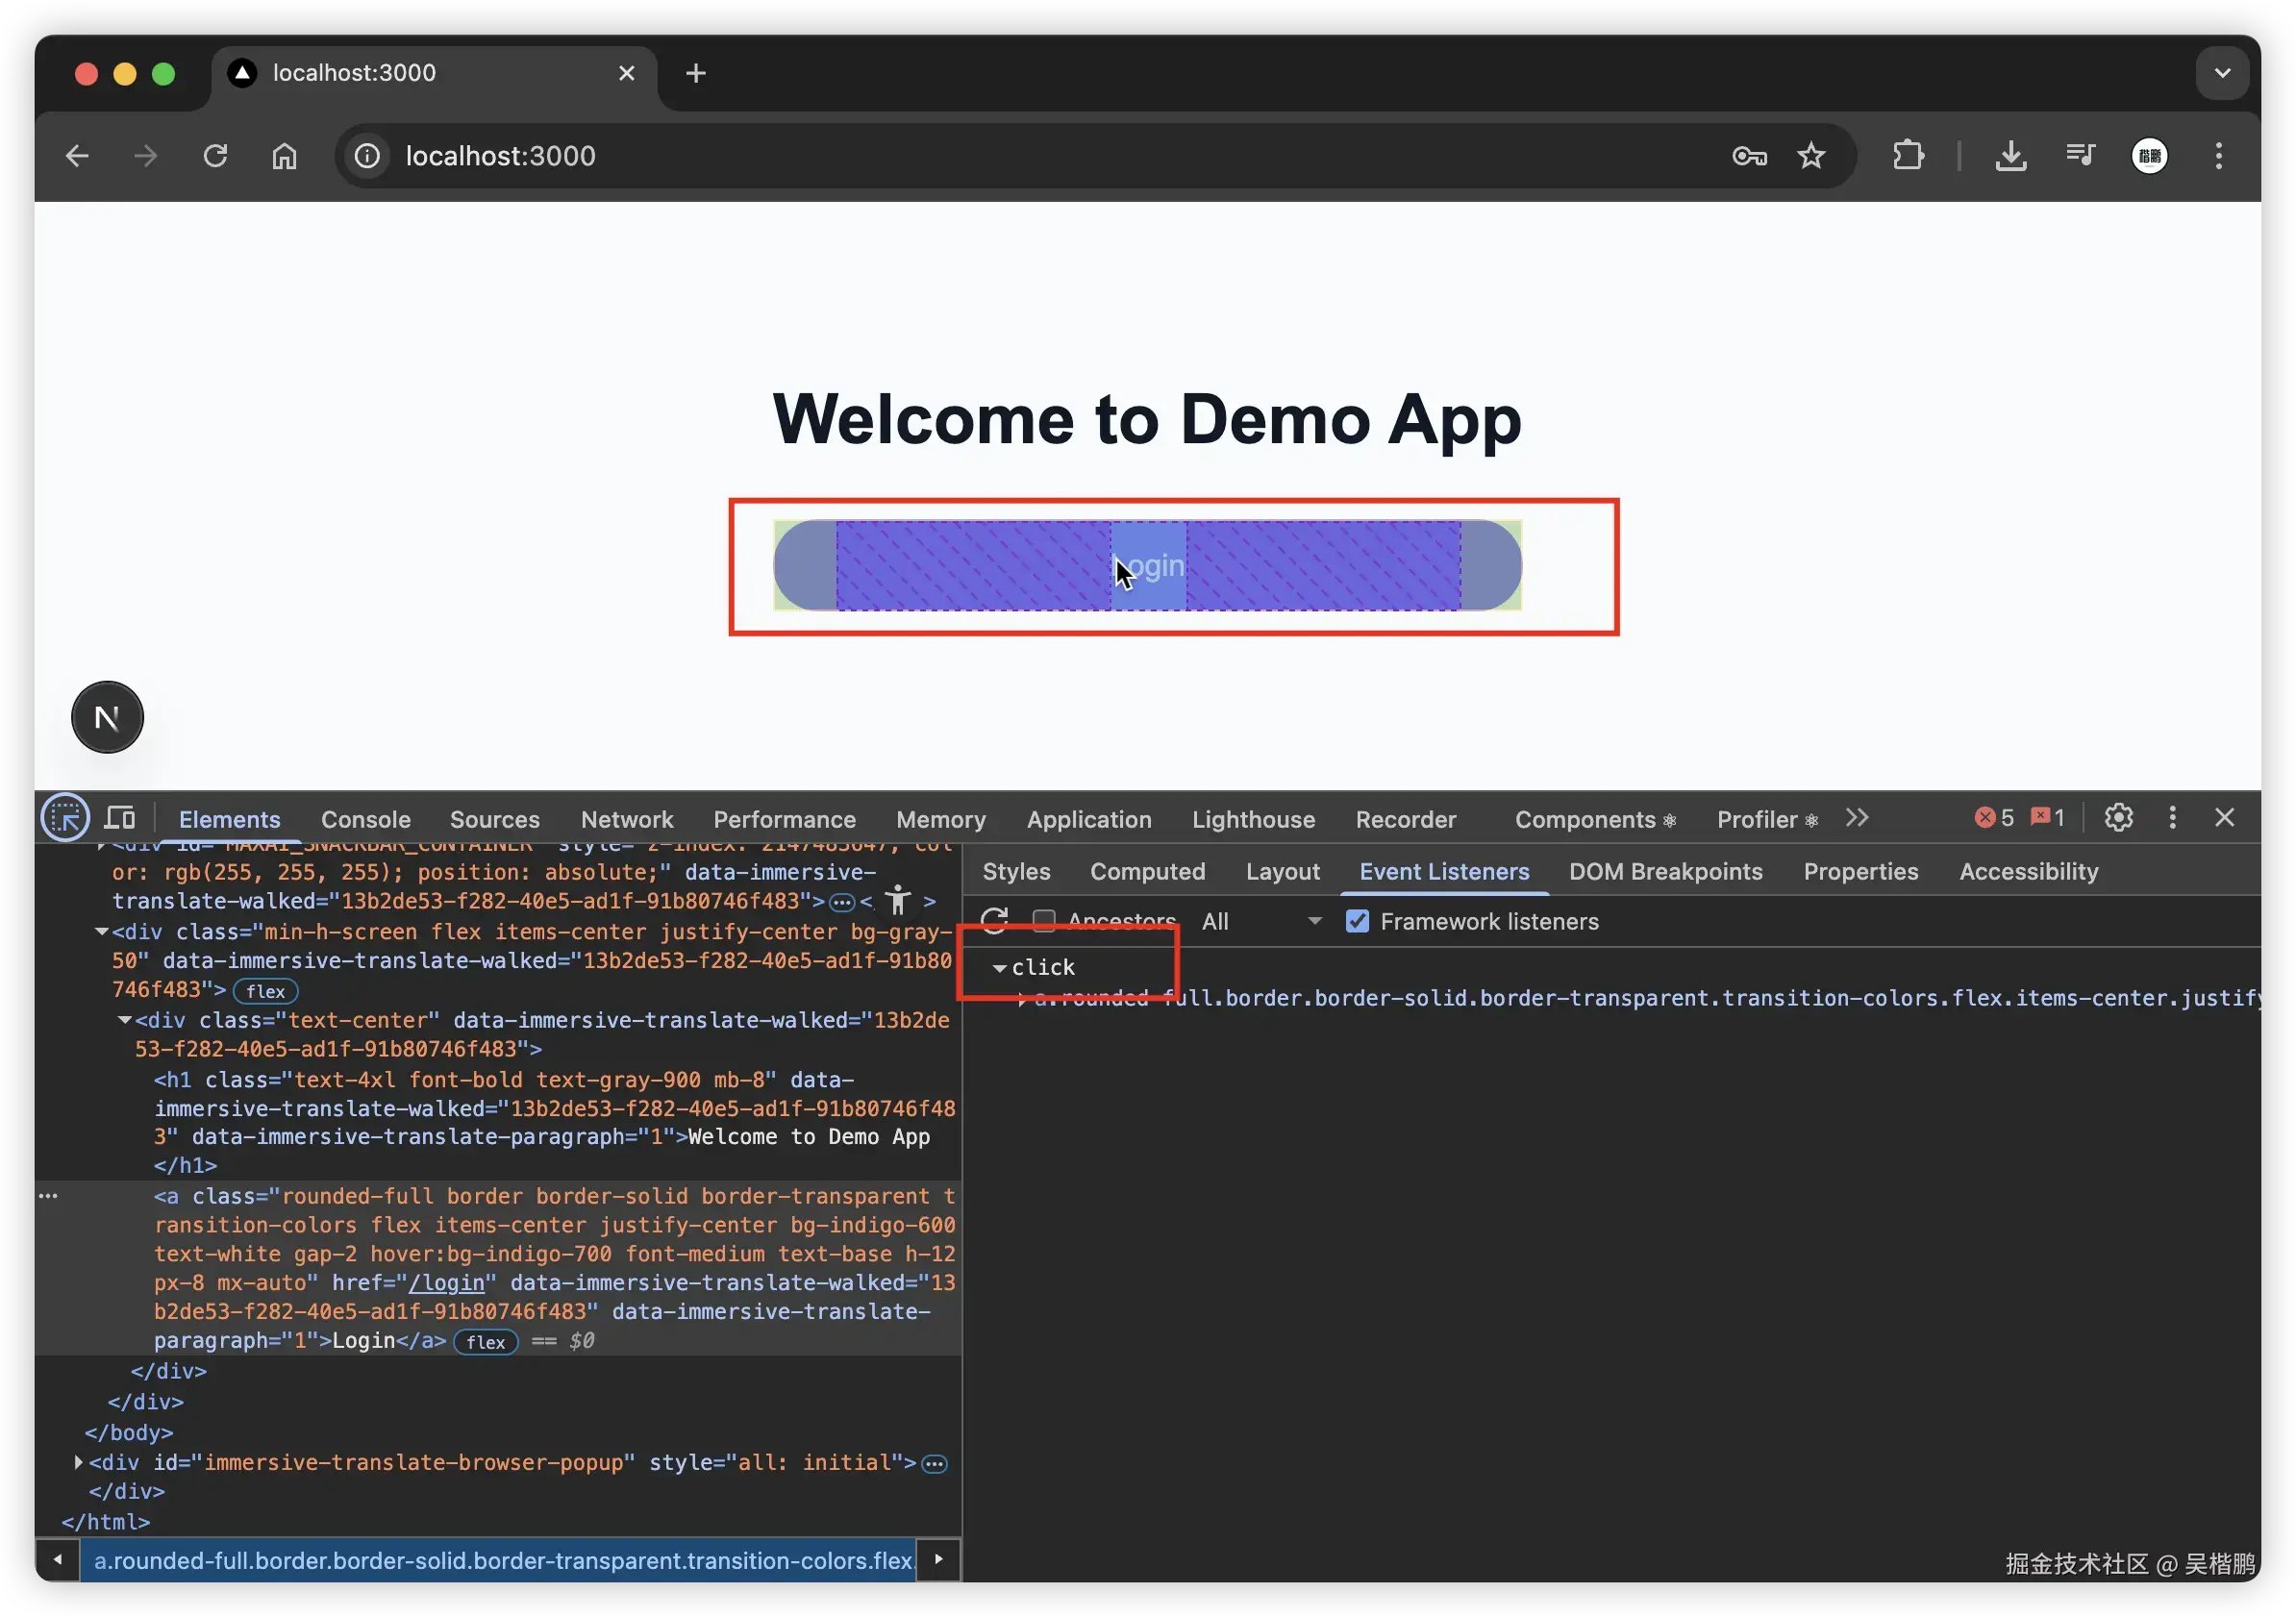Open the Chrome extensions icon

(1909, 156)
